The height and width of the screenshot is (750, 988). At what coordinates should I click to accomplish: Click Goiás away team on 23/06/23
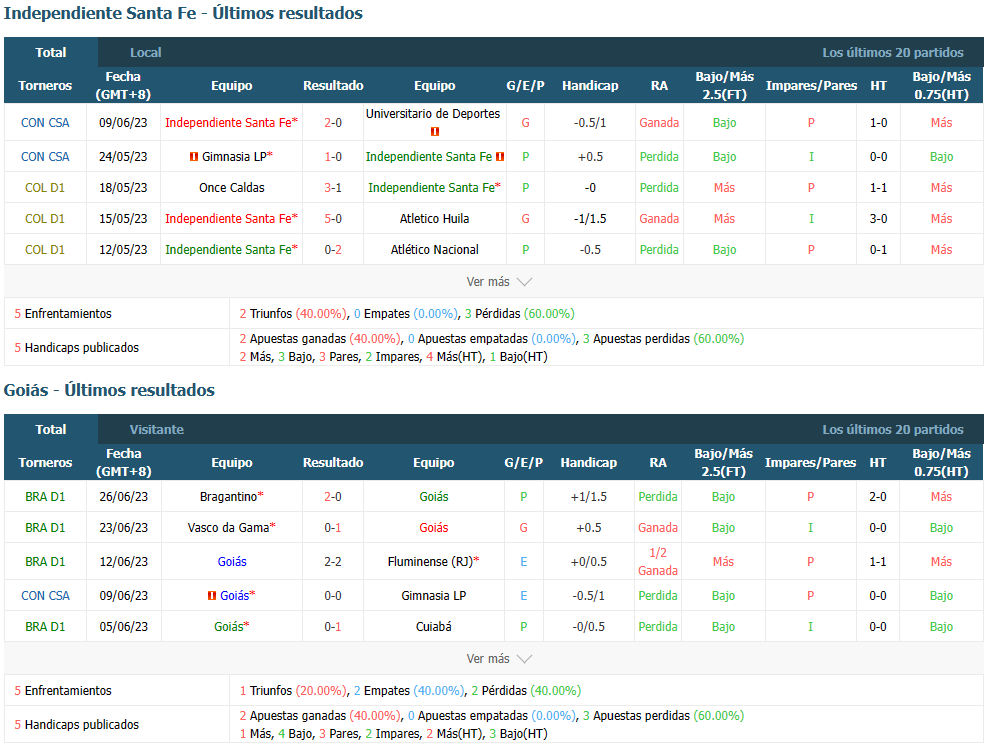point(434,528)
